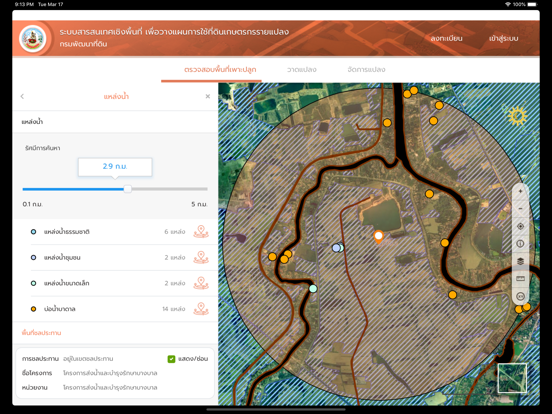Select the แหล่งน้ำธรรมชาติ row label
This screenshot has width=552, height=414.
click(x=67, y=232)
